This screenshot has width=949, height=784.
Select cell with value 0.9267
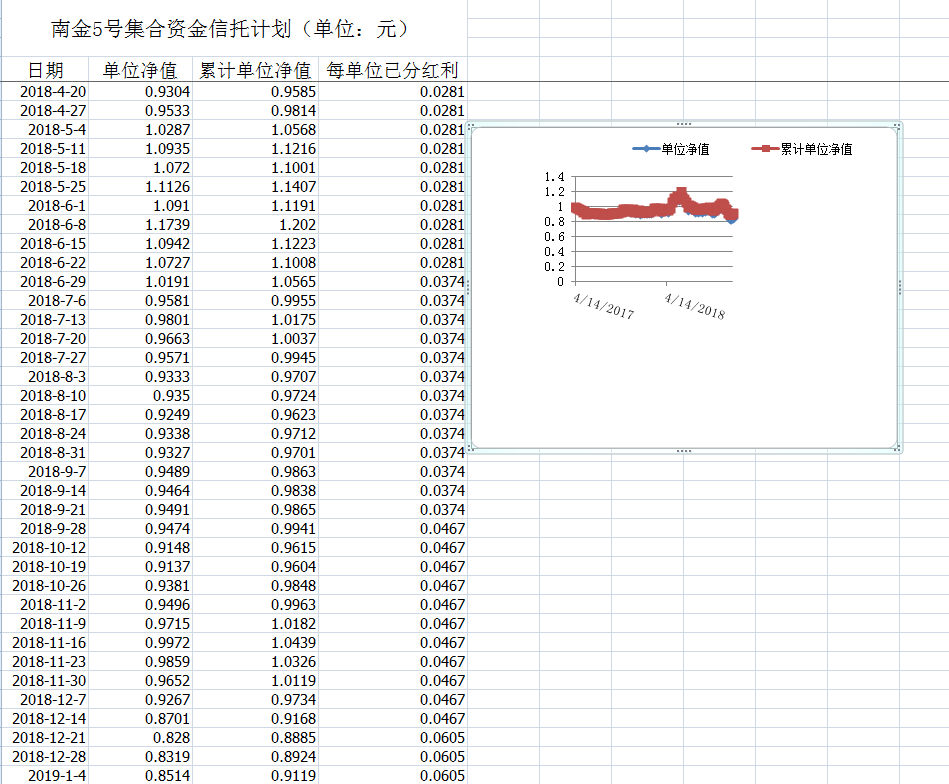point(140,699)
